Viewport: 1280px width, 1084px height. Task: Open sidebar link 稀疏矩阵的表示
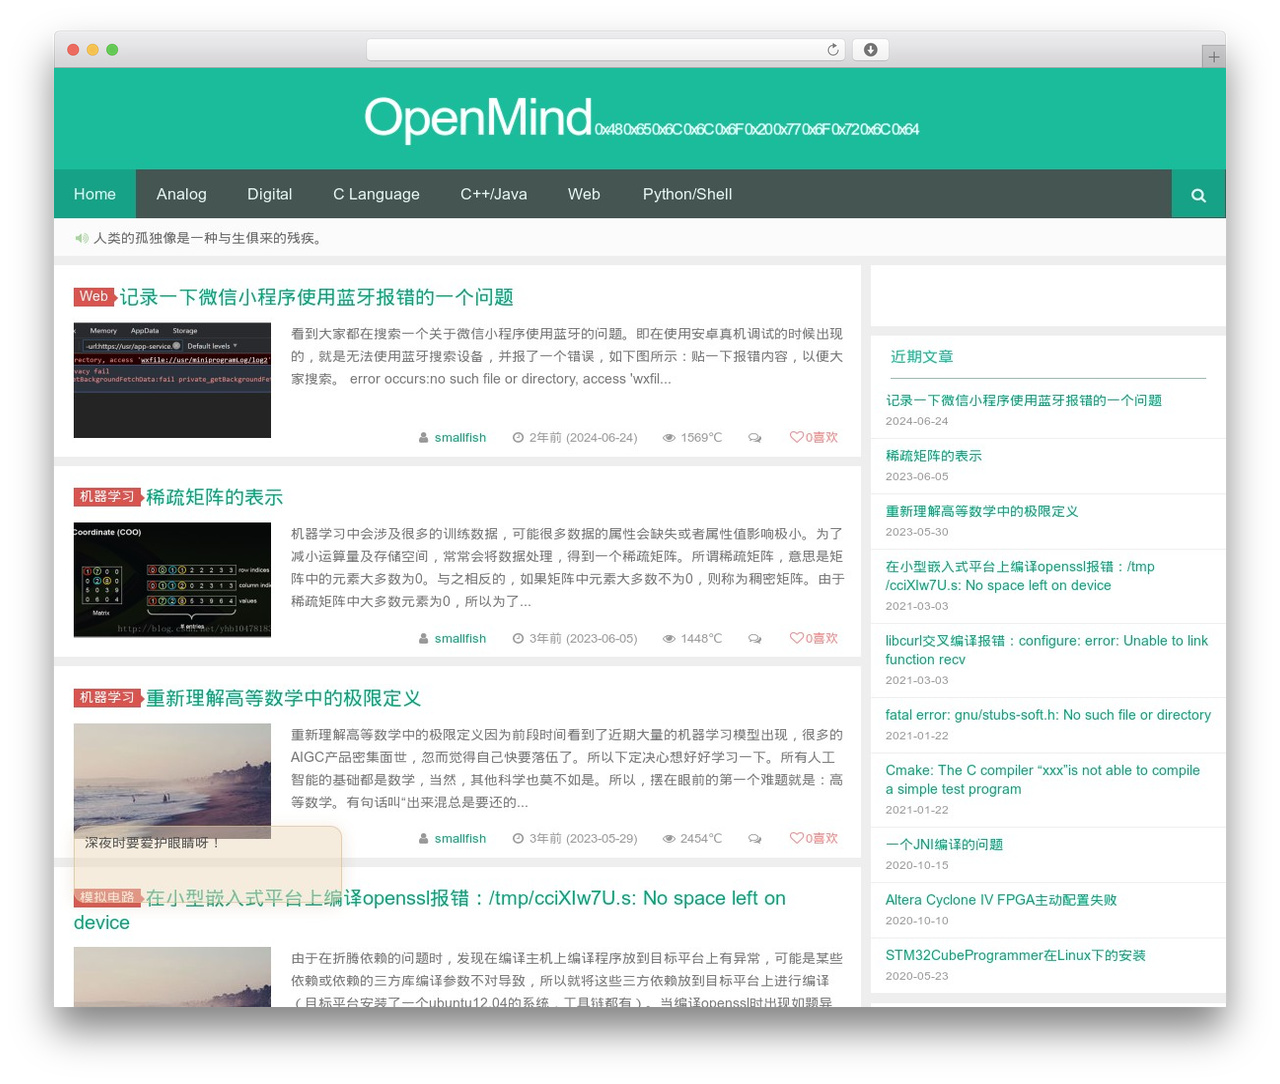(x=933, y=456)
